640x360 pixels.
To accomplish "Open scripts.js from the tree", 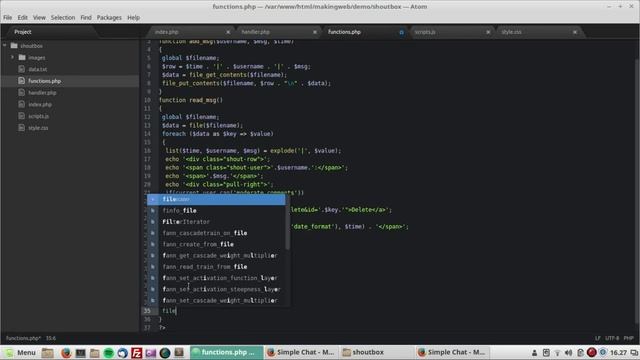I will click(38, 116).
